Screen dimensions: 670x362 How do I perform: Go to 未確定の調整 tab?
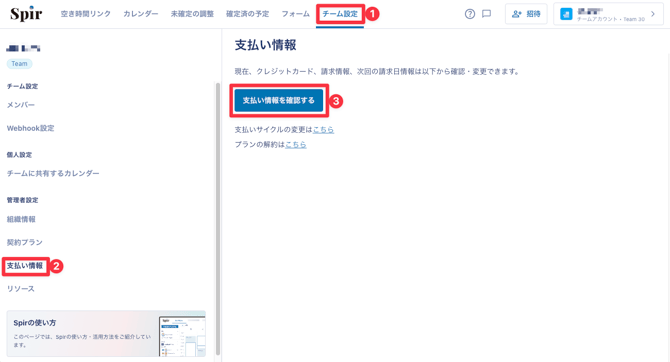pyautogui.click(x=192, y=14)
